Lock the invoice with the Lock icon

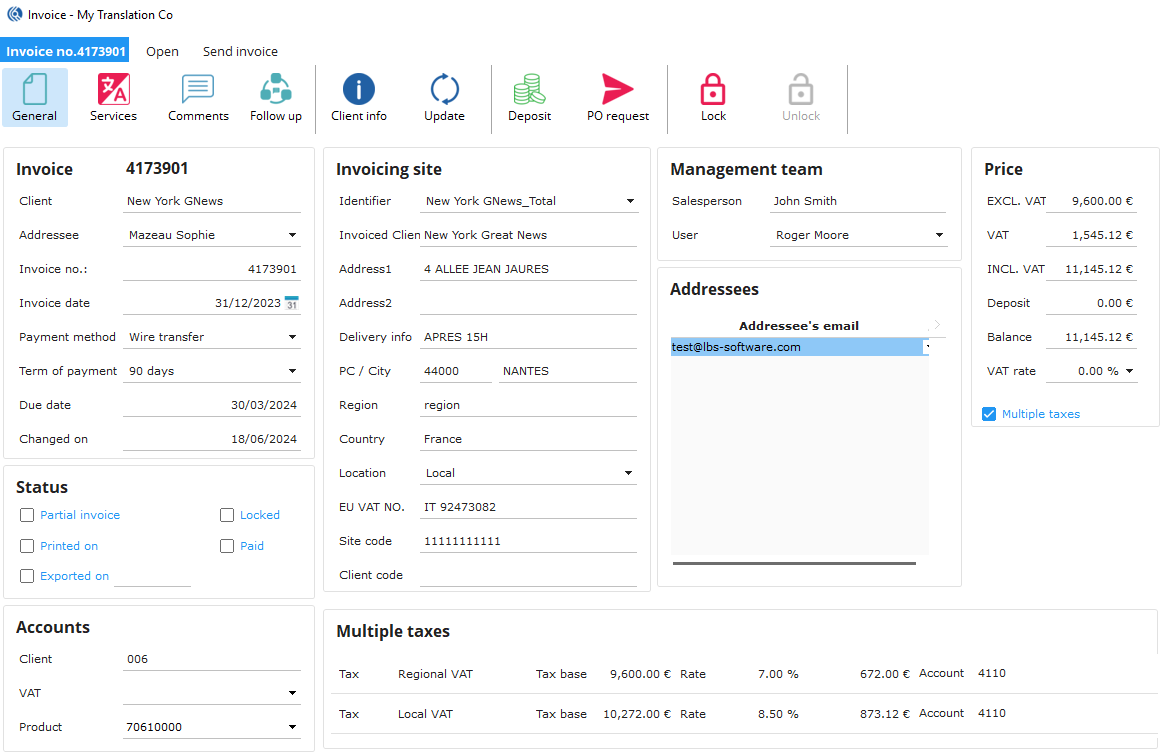713,97
